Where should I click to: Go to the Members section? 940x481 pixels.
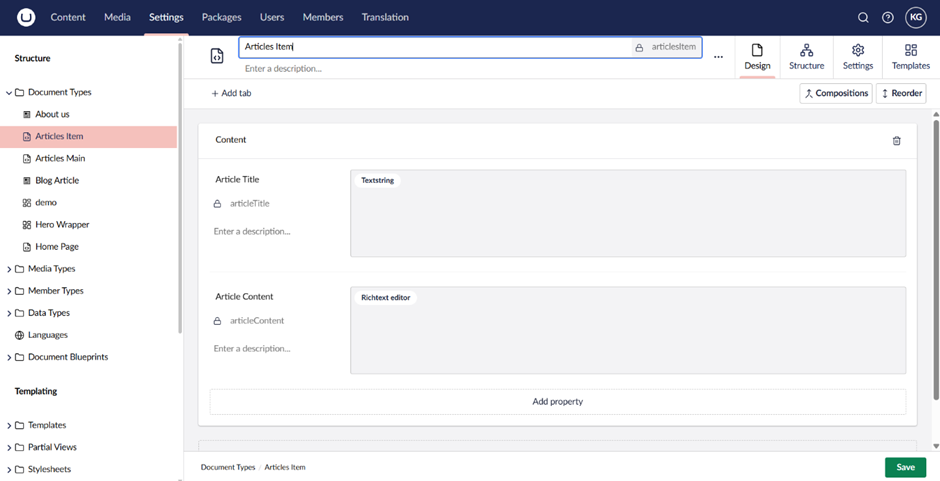point(323,17)
